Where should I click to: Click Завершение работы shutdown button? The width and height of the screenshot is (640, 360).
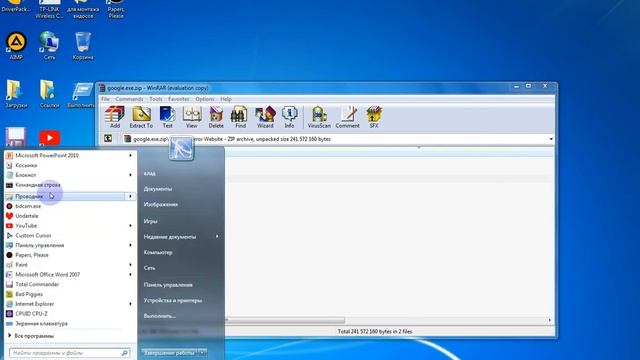[169, 353]
